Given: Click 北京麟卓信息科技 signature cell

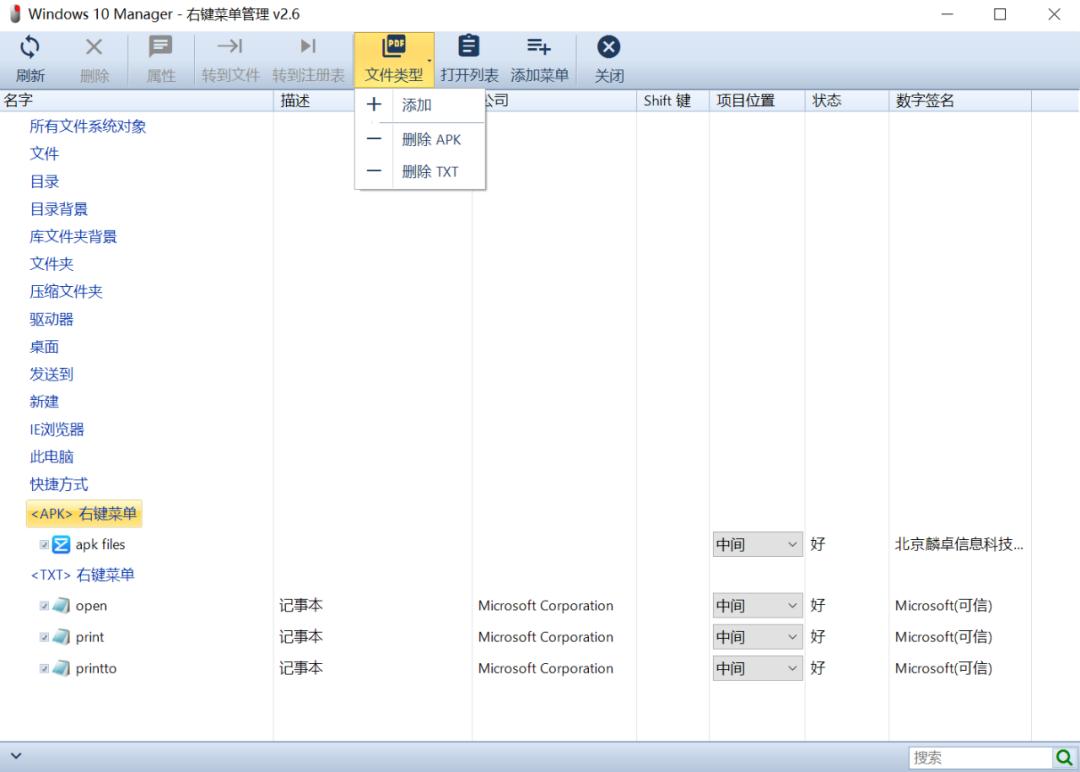Looking at the screenshot, I should click(x=959, y=545).
